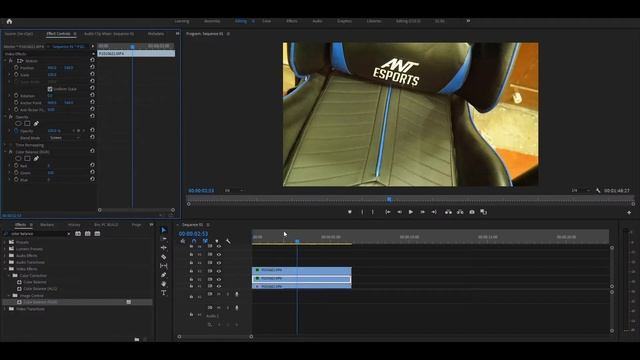Click Color Balance (RGB) pen mask
The height and width of the screenshot is (360, 640).
point(36,158)
